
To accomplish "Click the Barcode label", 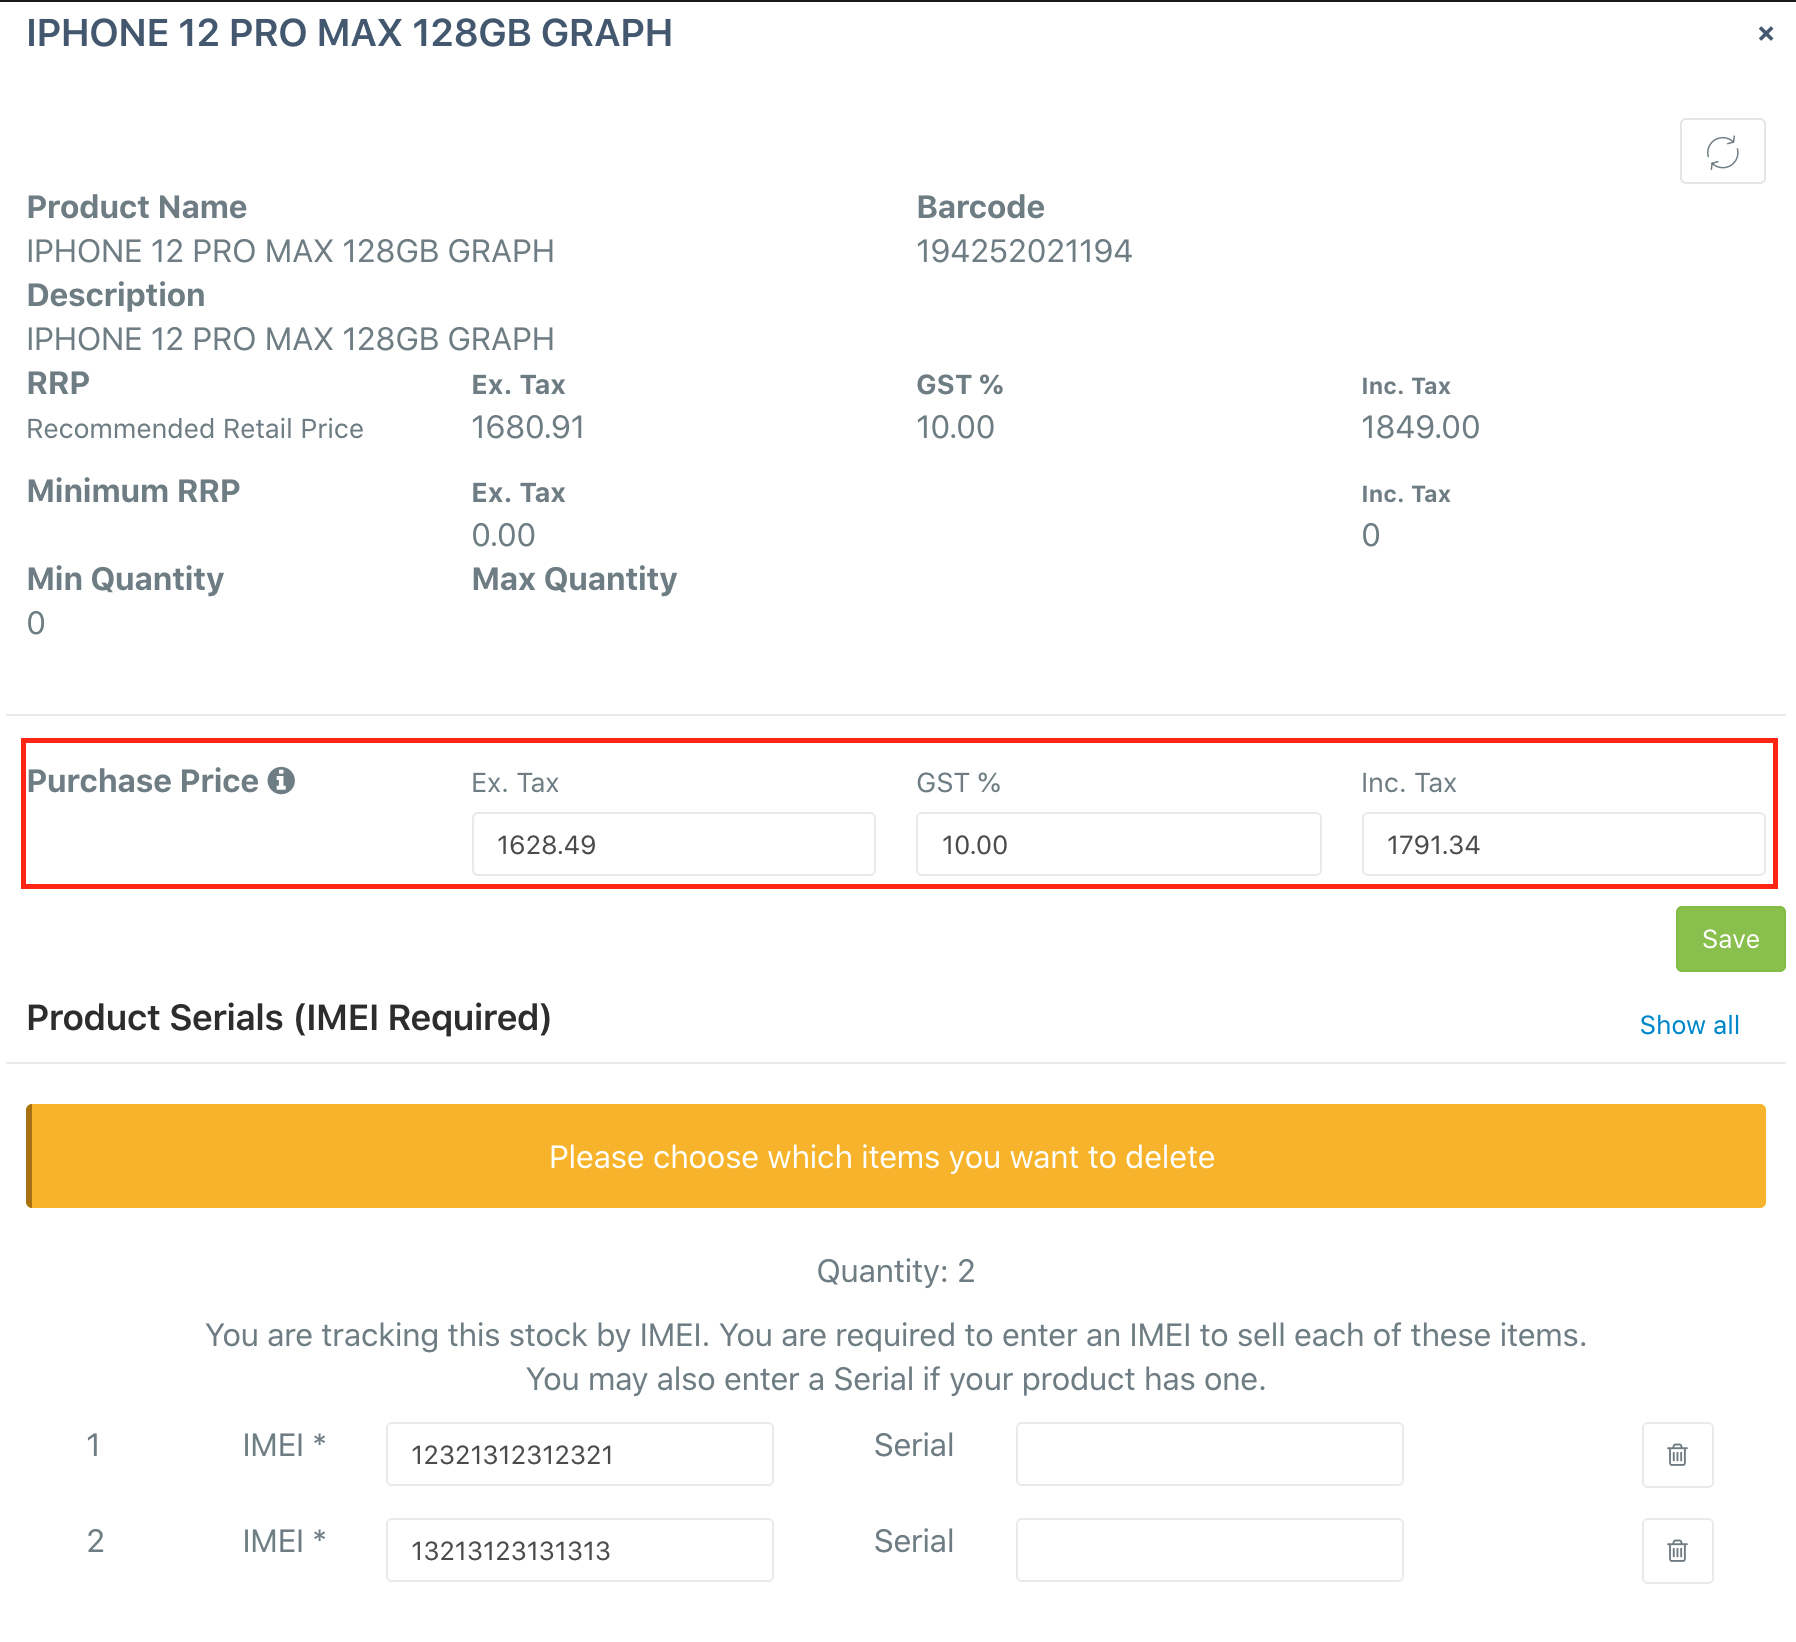I will click(980, 207).
